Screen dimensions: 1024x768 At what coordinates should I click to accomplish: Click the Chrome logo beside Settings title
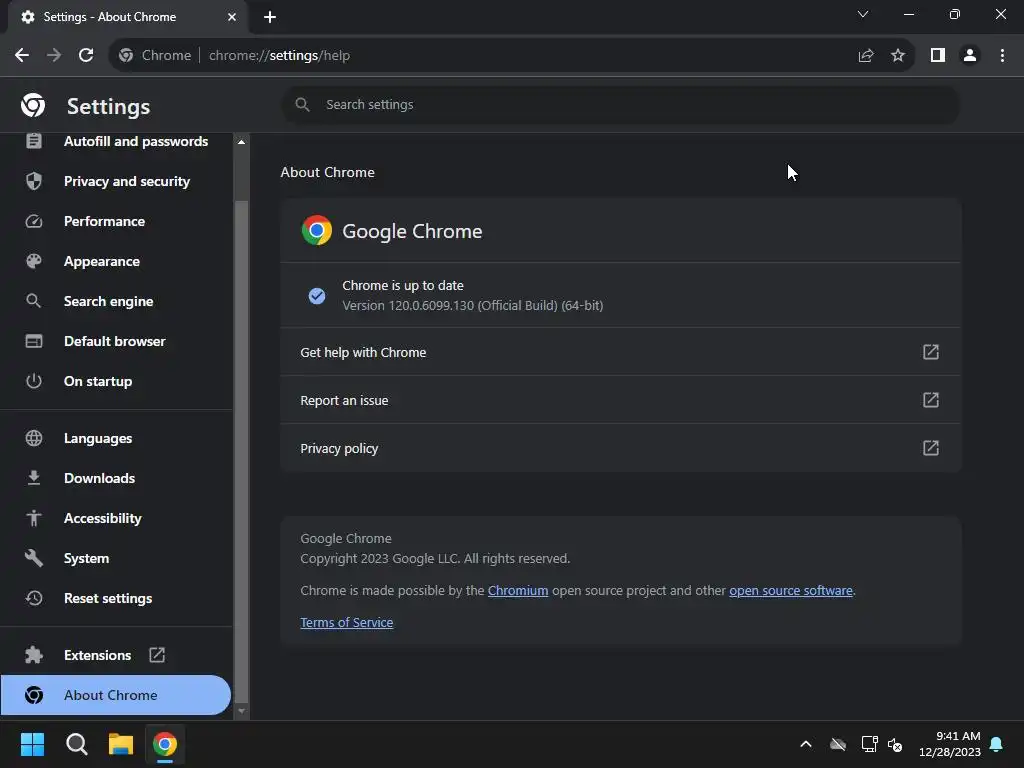(33, 105)
